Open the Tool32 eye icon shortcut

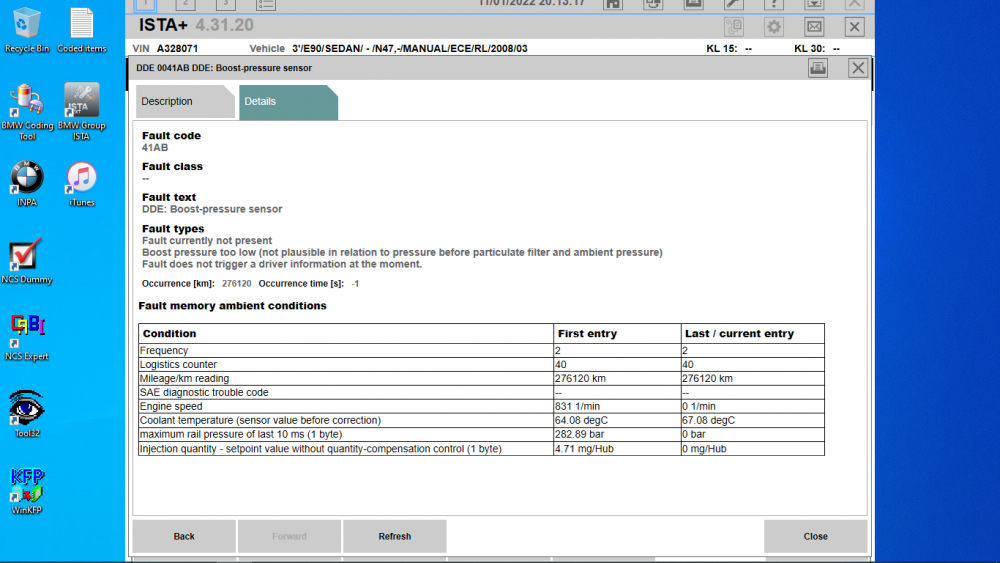click(27, 414)
